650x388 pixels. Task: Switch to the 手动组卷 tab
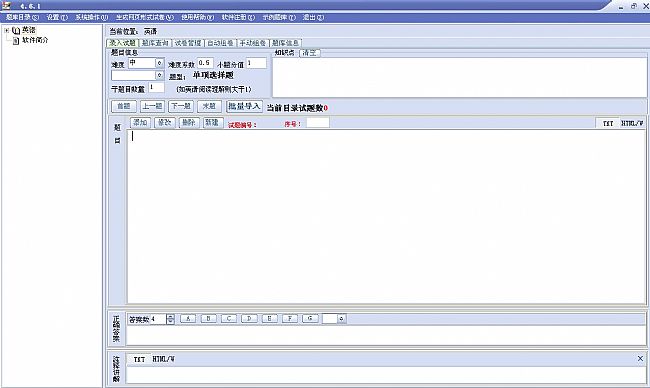point(252,43)
